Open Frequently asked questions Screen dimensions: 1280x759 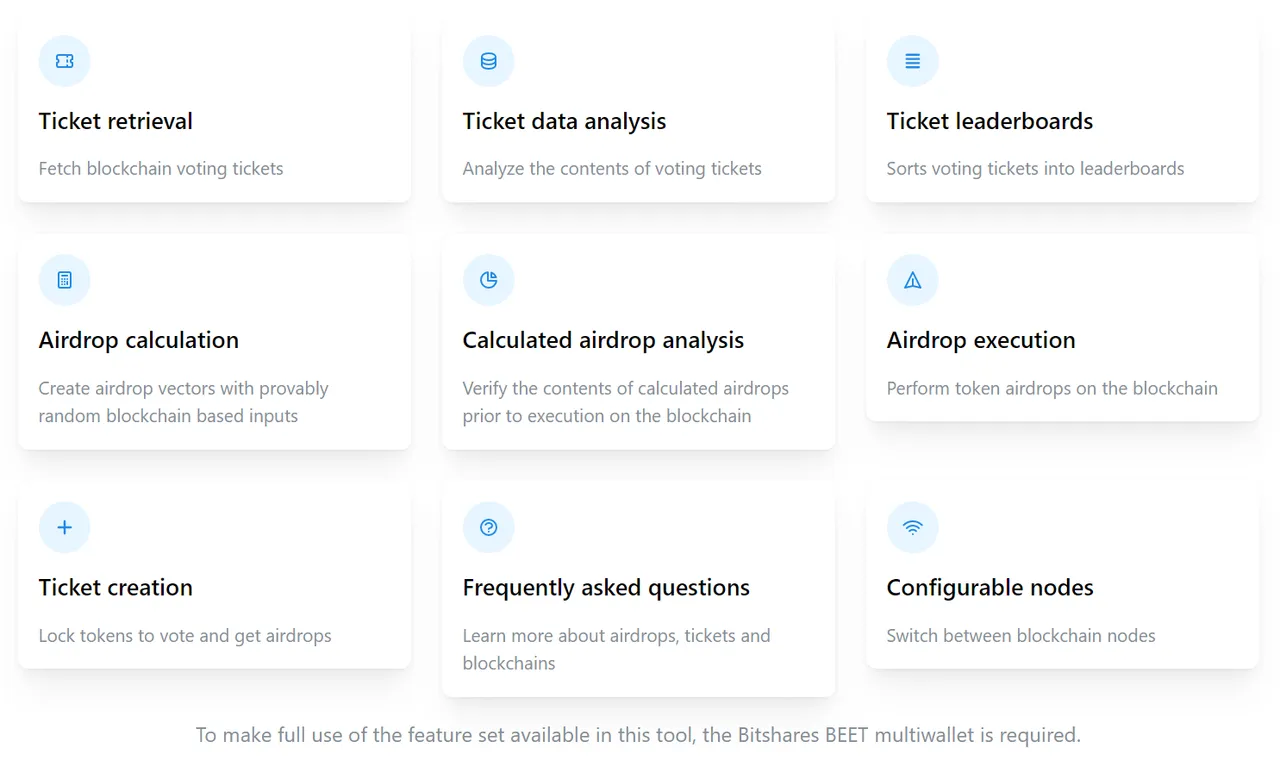[606, 587]
